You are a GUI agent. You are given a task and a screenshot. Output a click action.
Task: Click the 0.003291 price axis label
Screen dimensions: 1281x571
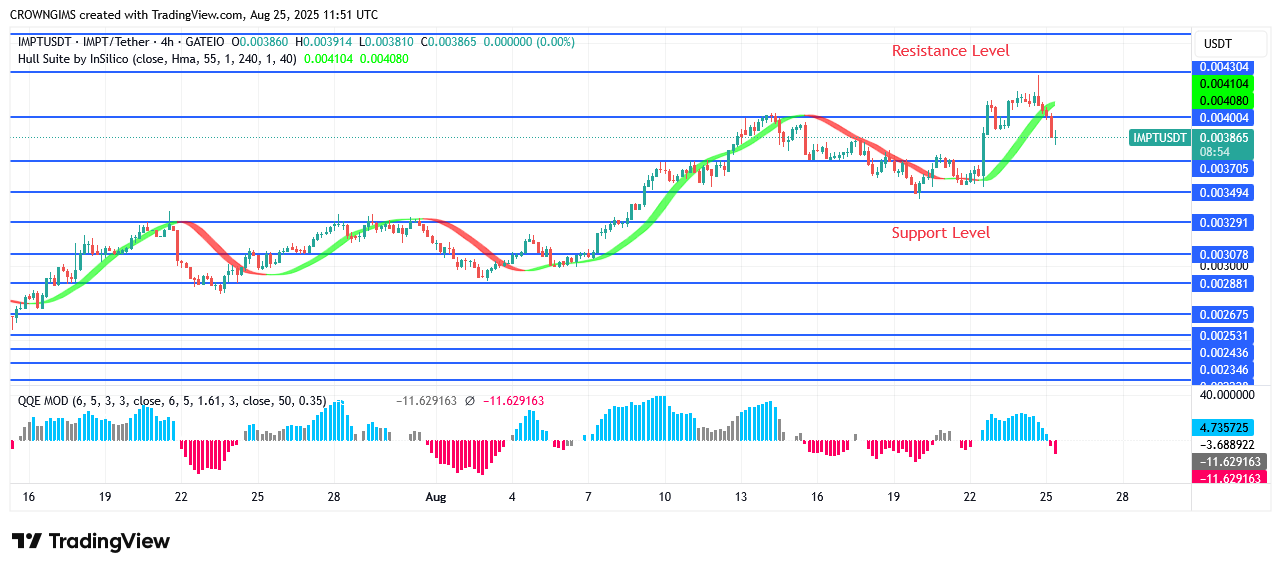click(x=1225, y=223)
